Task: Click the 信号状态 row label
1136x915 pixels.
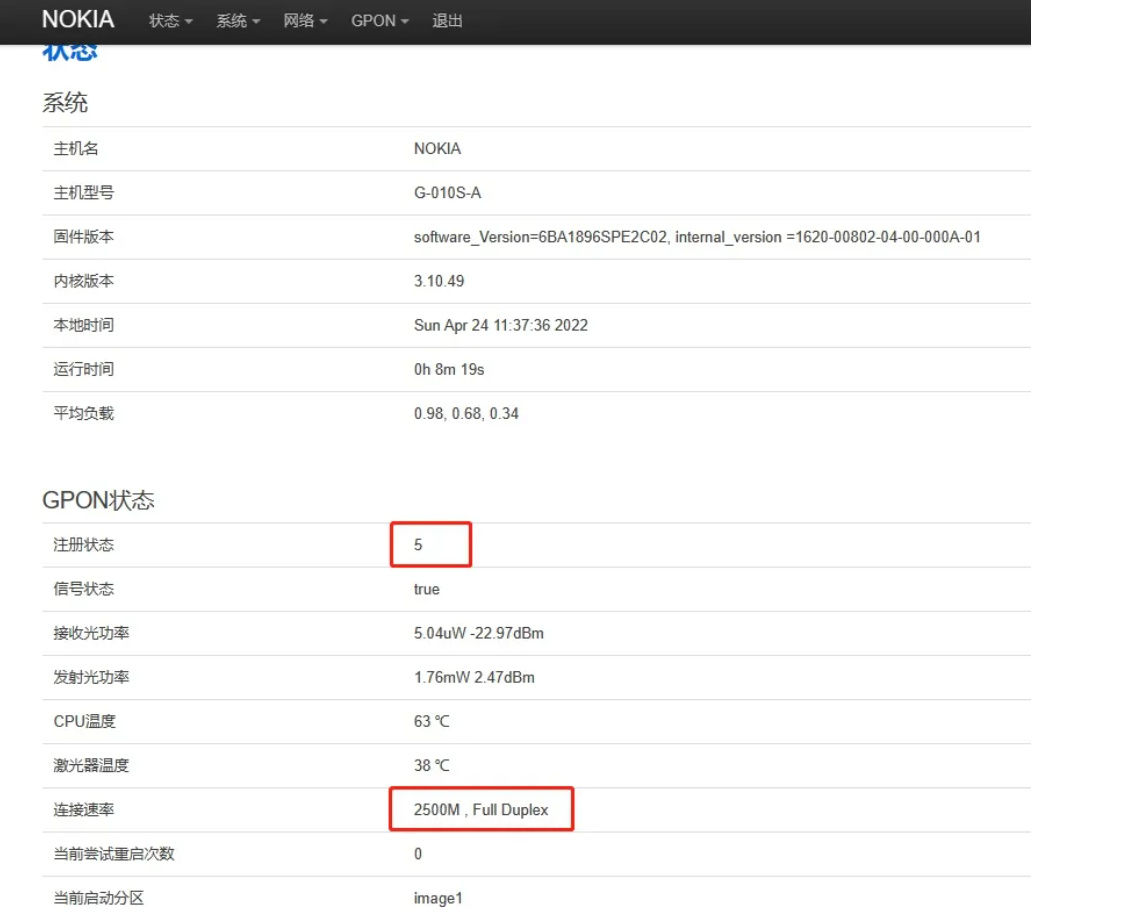Action: coord(83,589)
